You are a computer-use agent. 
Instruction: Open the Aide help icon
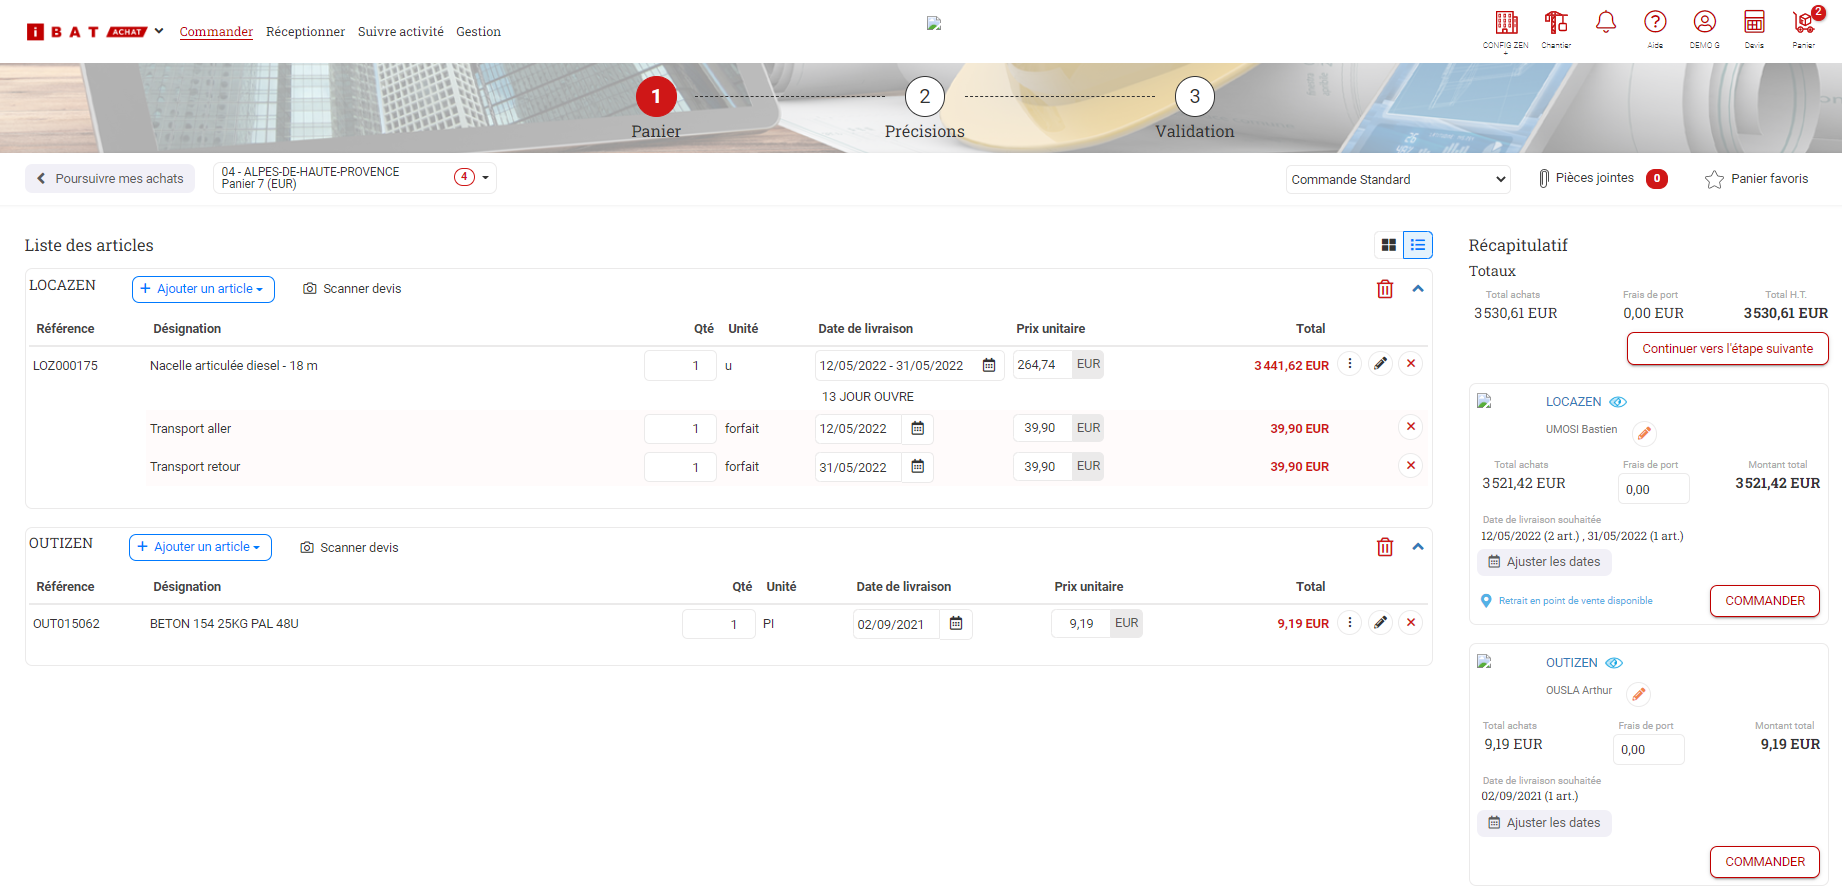tap(1655, 23)
